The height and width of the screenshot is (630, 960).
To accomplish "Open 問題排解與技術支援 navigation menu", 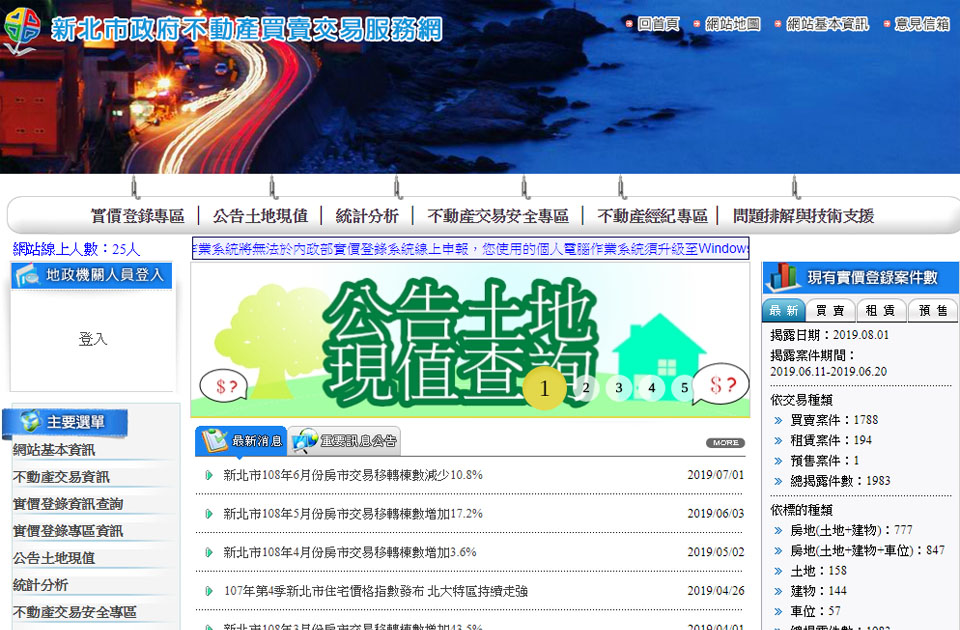I will (x=803, y=216).
